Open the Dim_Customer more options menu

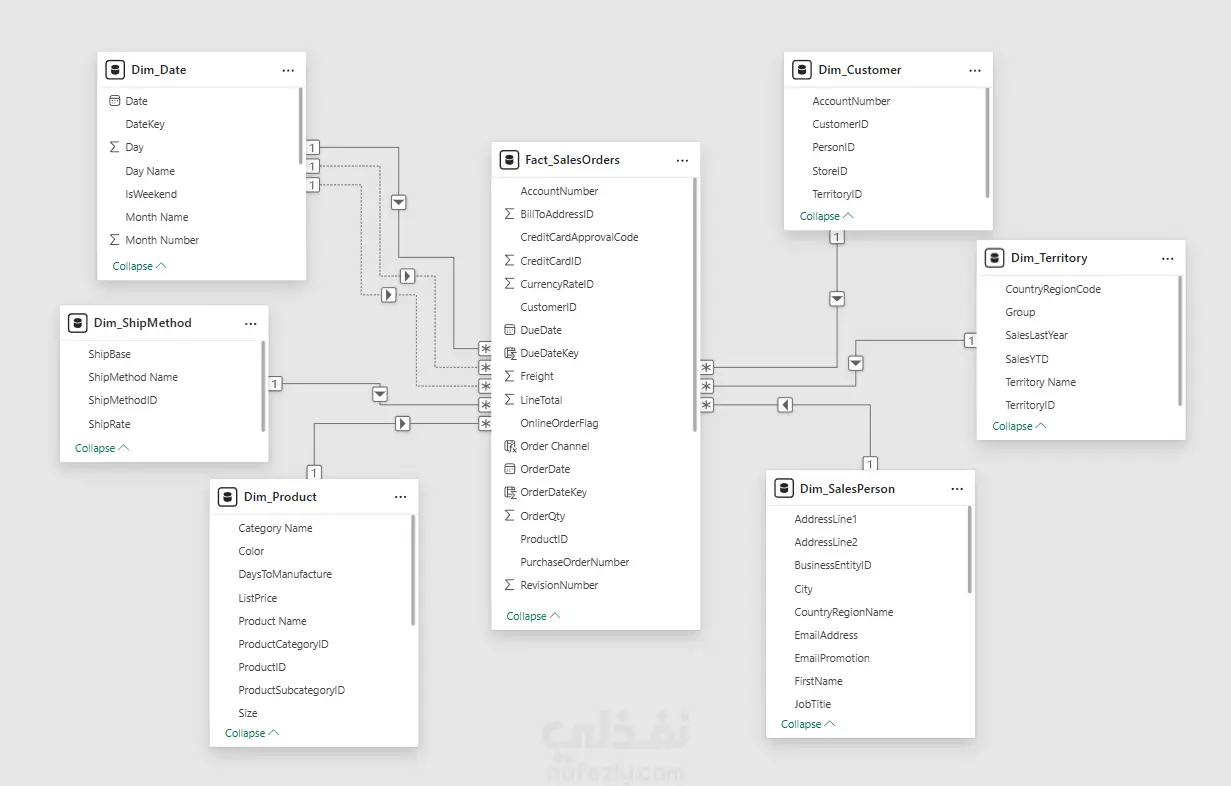point(975,70)
